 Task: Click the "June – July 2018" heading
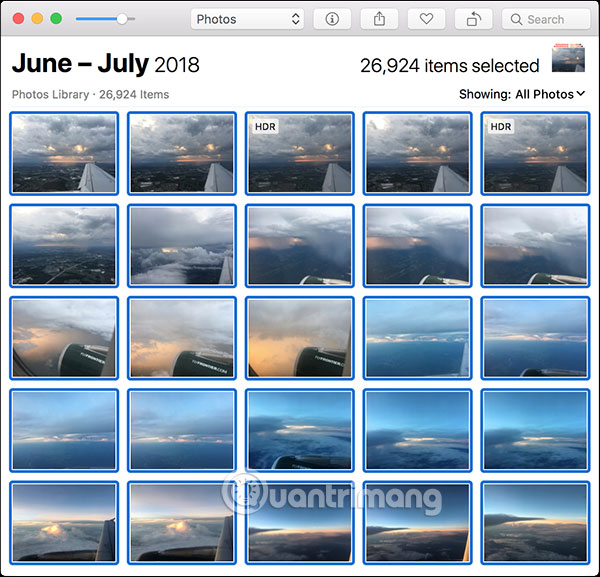pyautogui.click(x=106, y=64)
